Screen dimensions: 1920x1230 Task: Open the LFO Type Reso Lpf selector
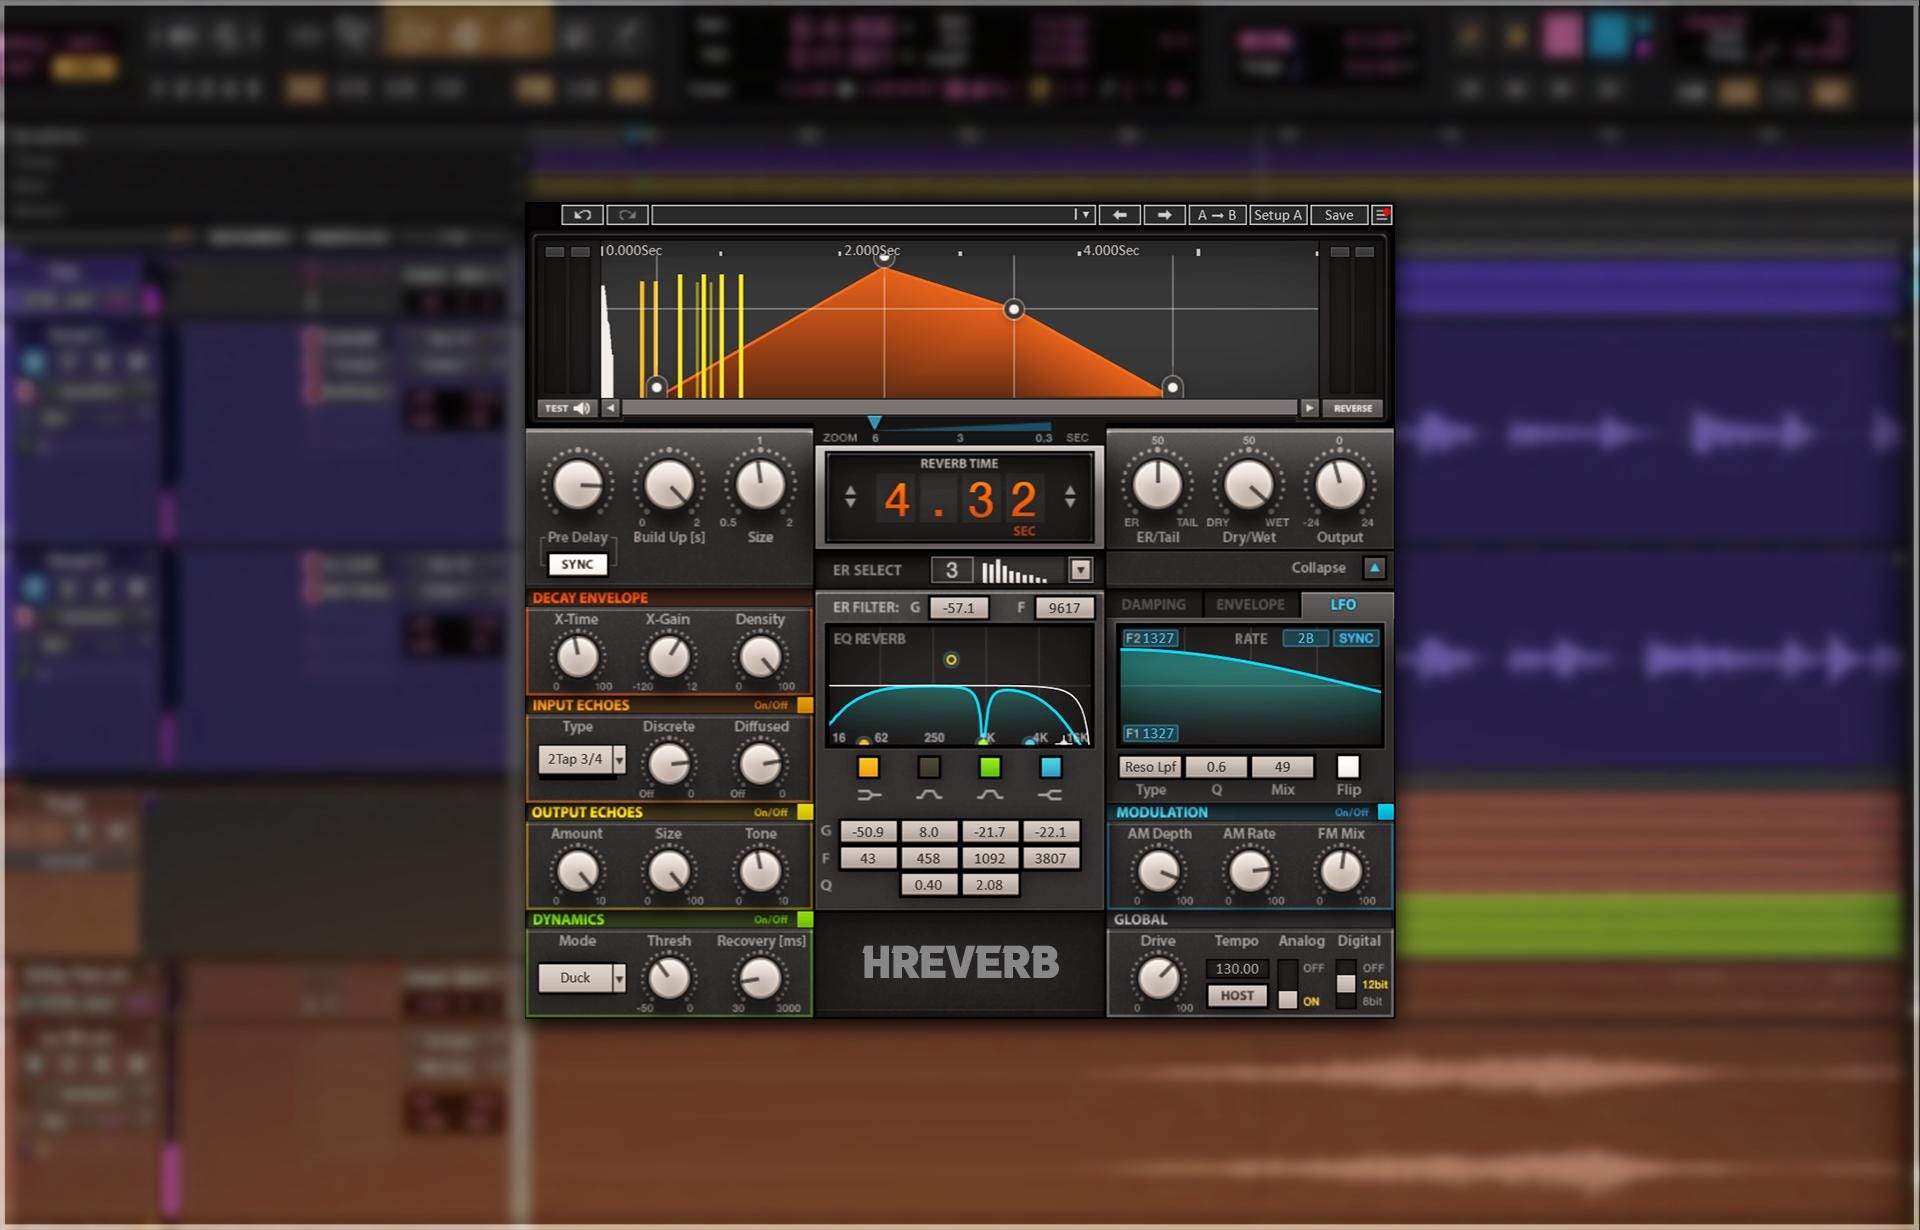point(1150,767)
